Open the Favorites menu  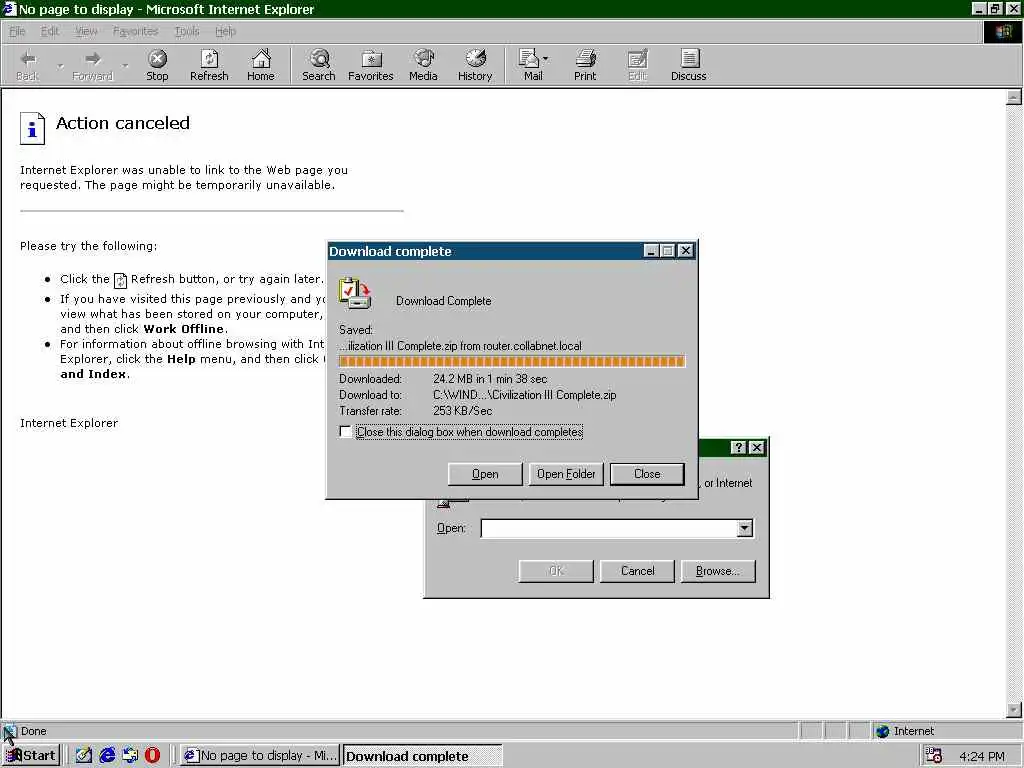point(135,31)
